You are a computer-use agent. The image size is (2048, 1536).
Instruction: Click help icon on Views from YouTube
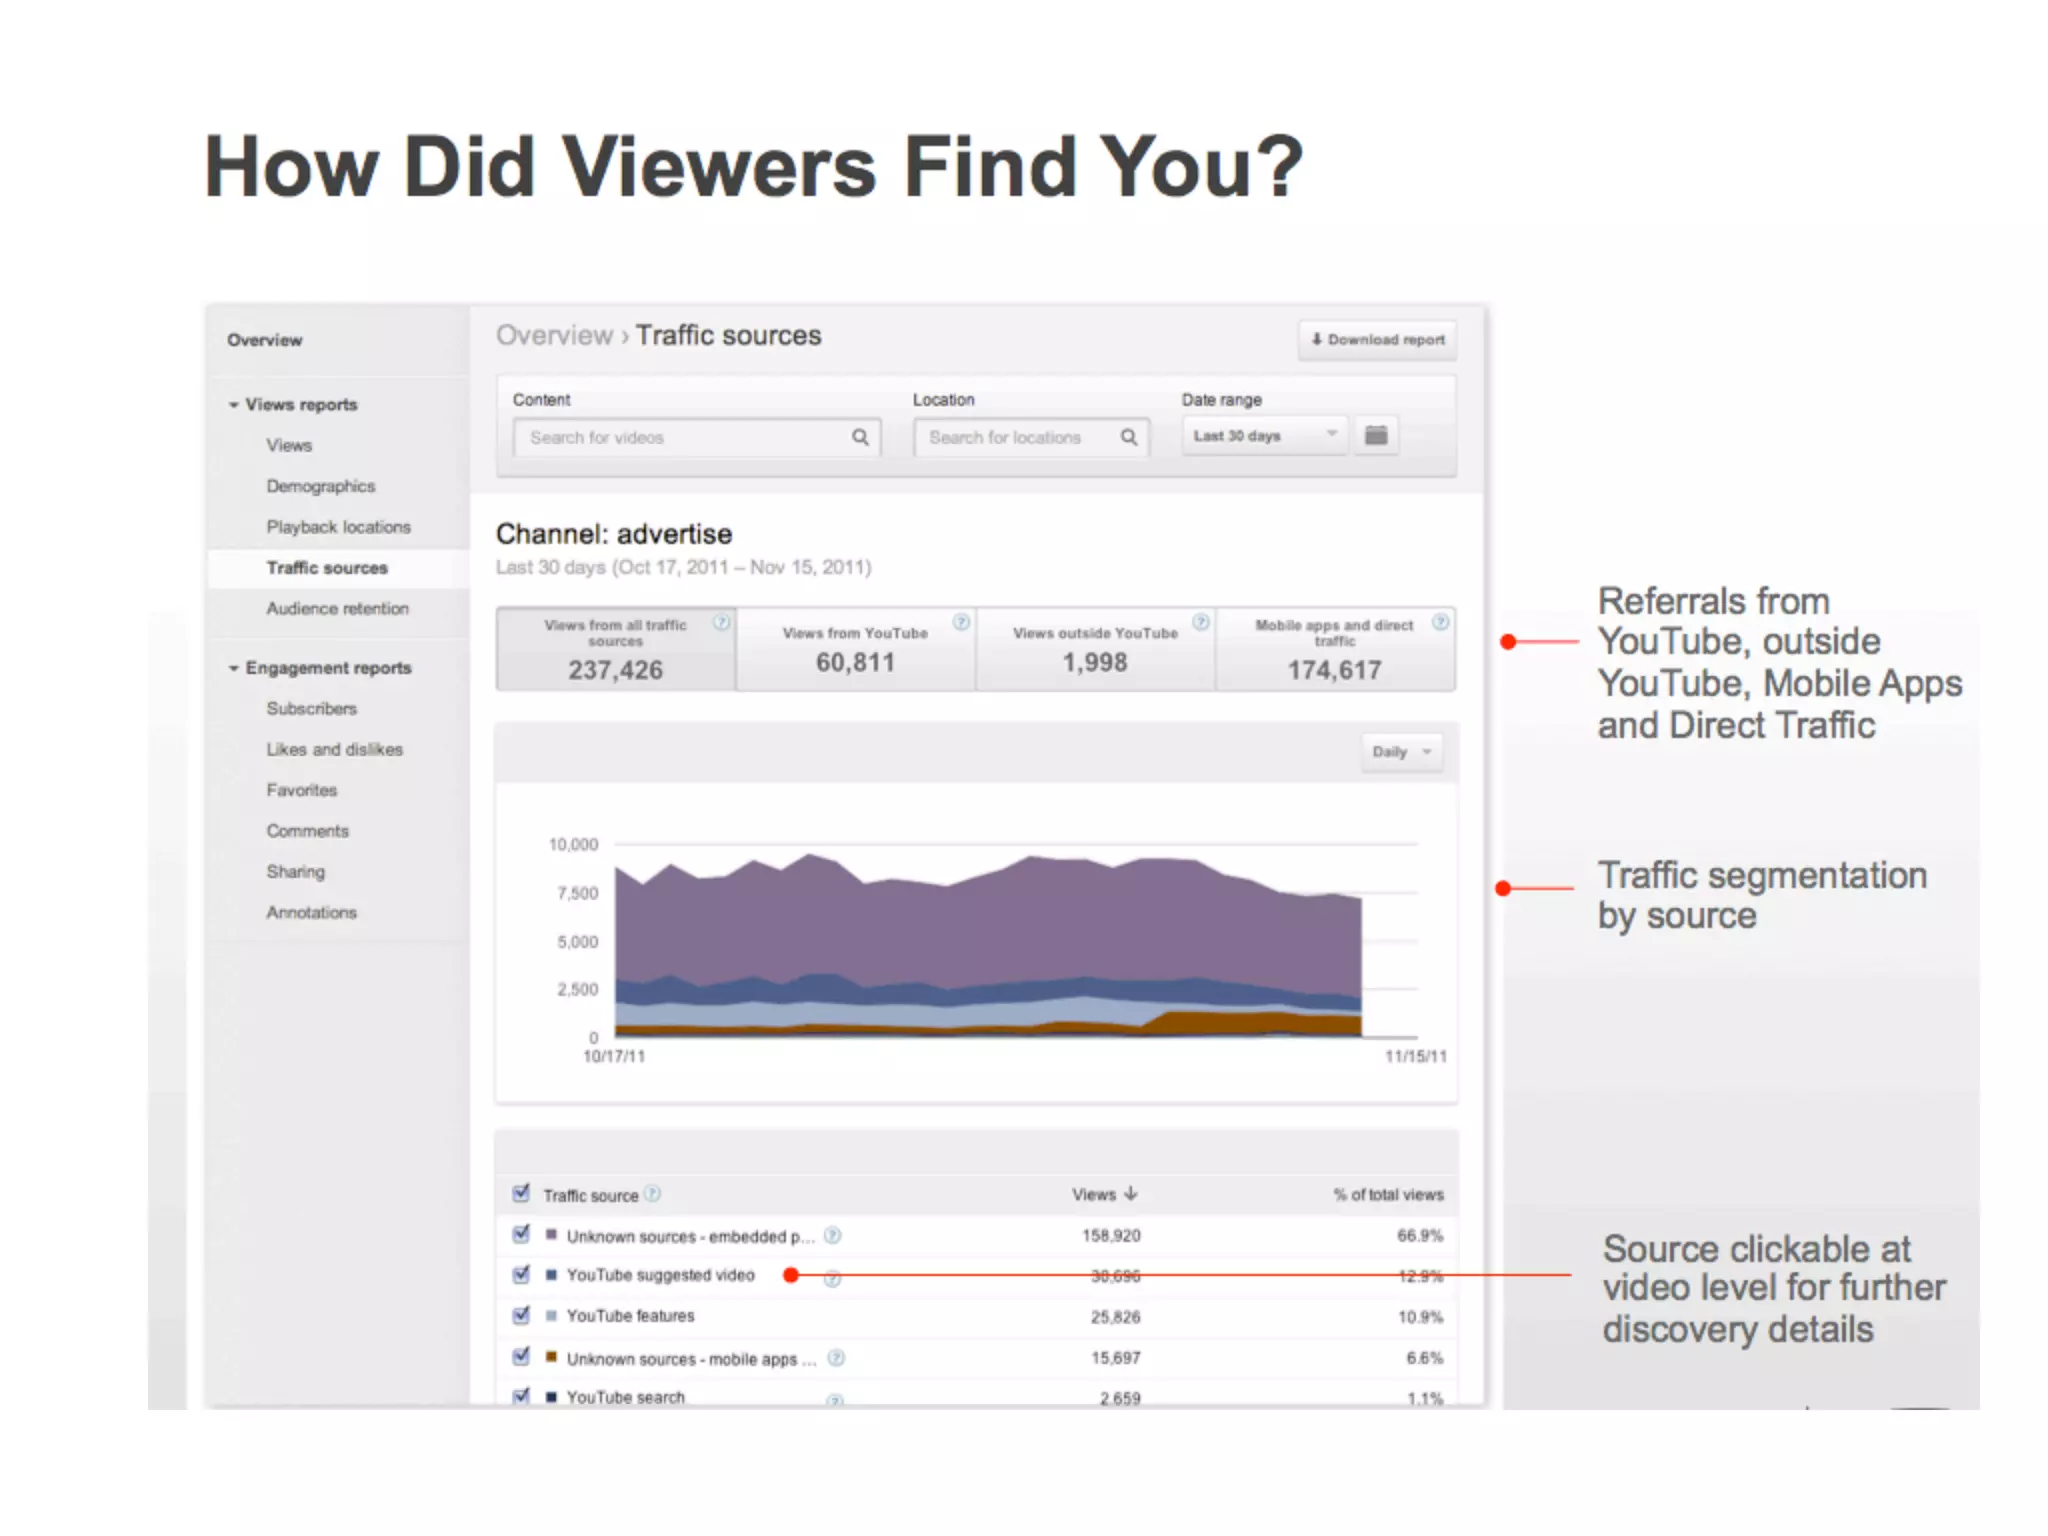coord(961,622)
